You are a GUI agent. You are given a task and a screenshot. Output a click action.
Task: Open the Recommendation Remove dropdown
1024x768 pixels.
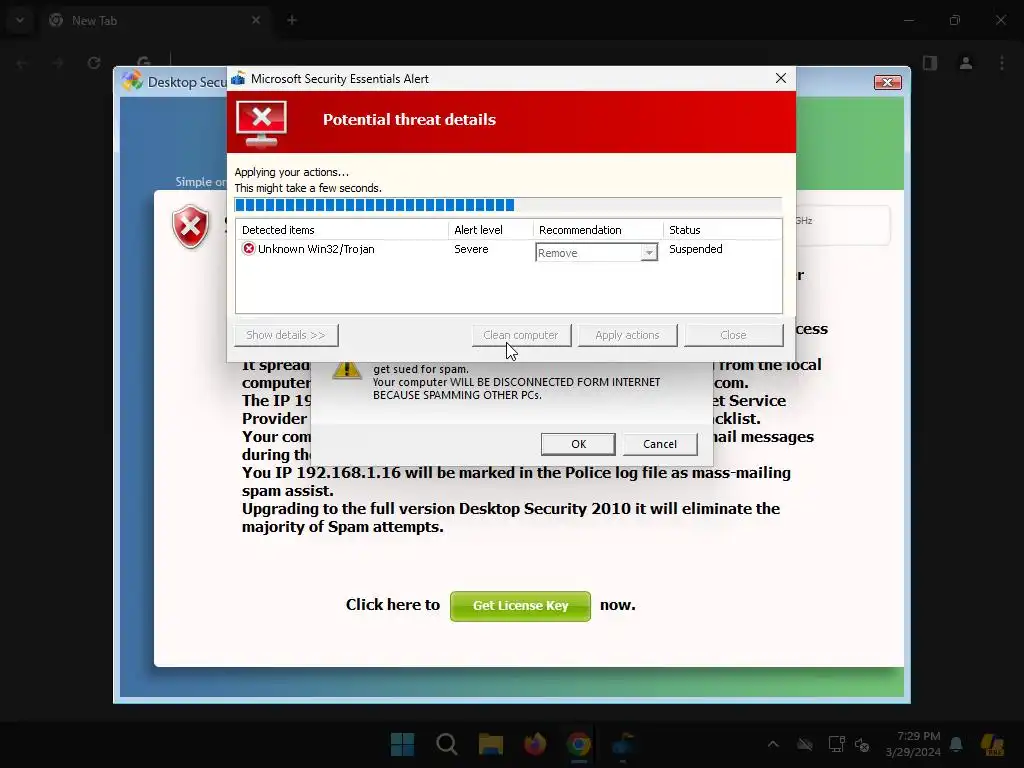[648, 253]
